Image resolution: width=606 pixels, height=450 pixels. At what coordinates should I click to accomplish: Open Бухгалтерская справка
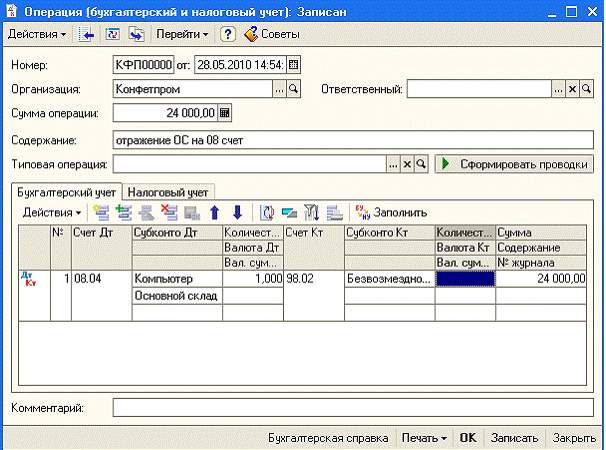point(328,438)
